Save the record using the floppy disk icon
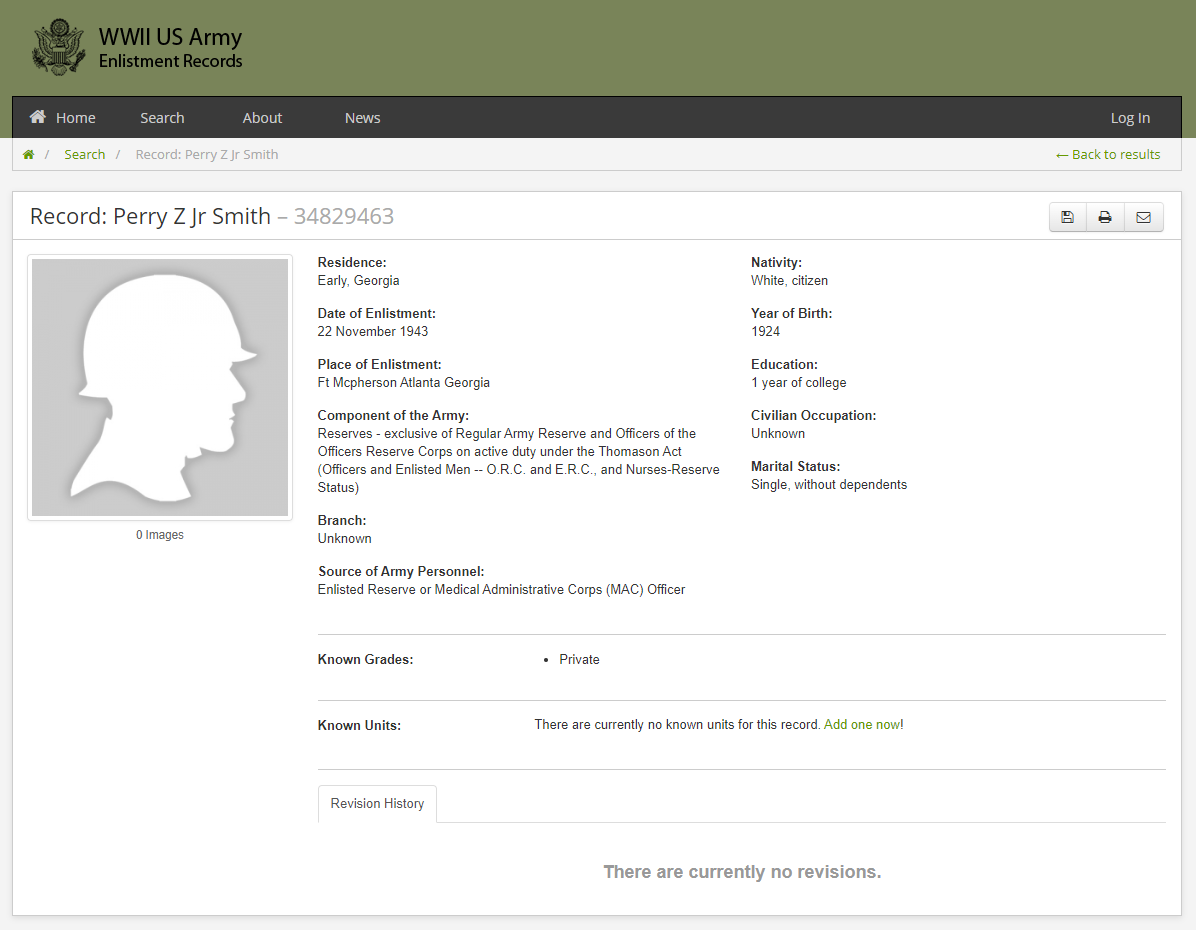Viewport: 1196px width, 930px height. 1067,217
